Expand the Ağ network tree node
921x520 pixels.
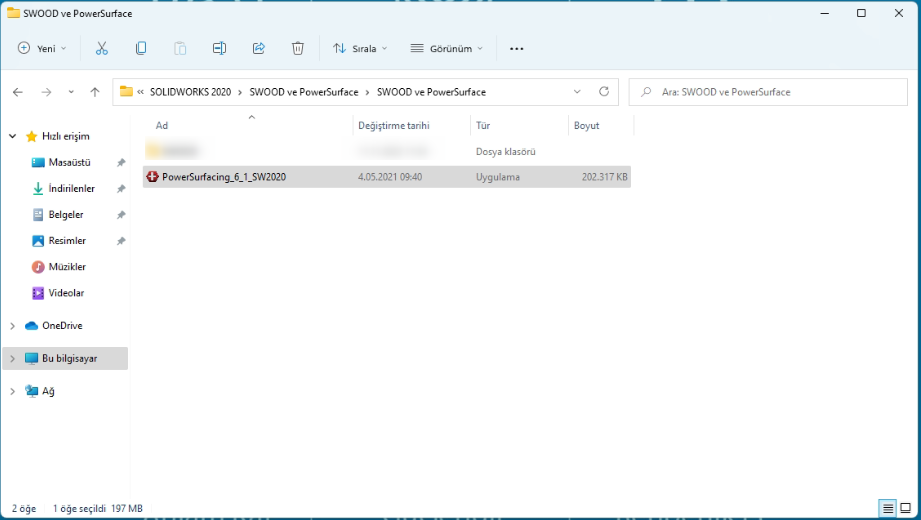pos(12,391)
